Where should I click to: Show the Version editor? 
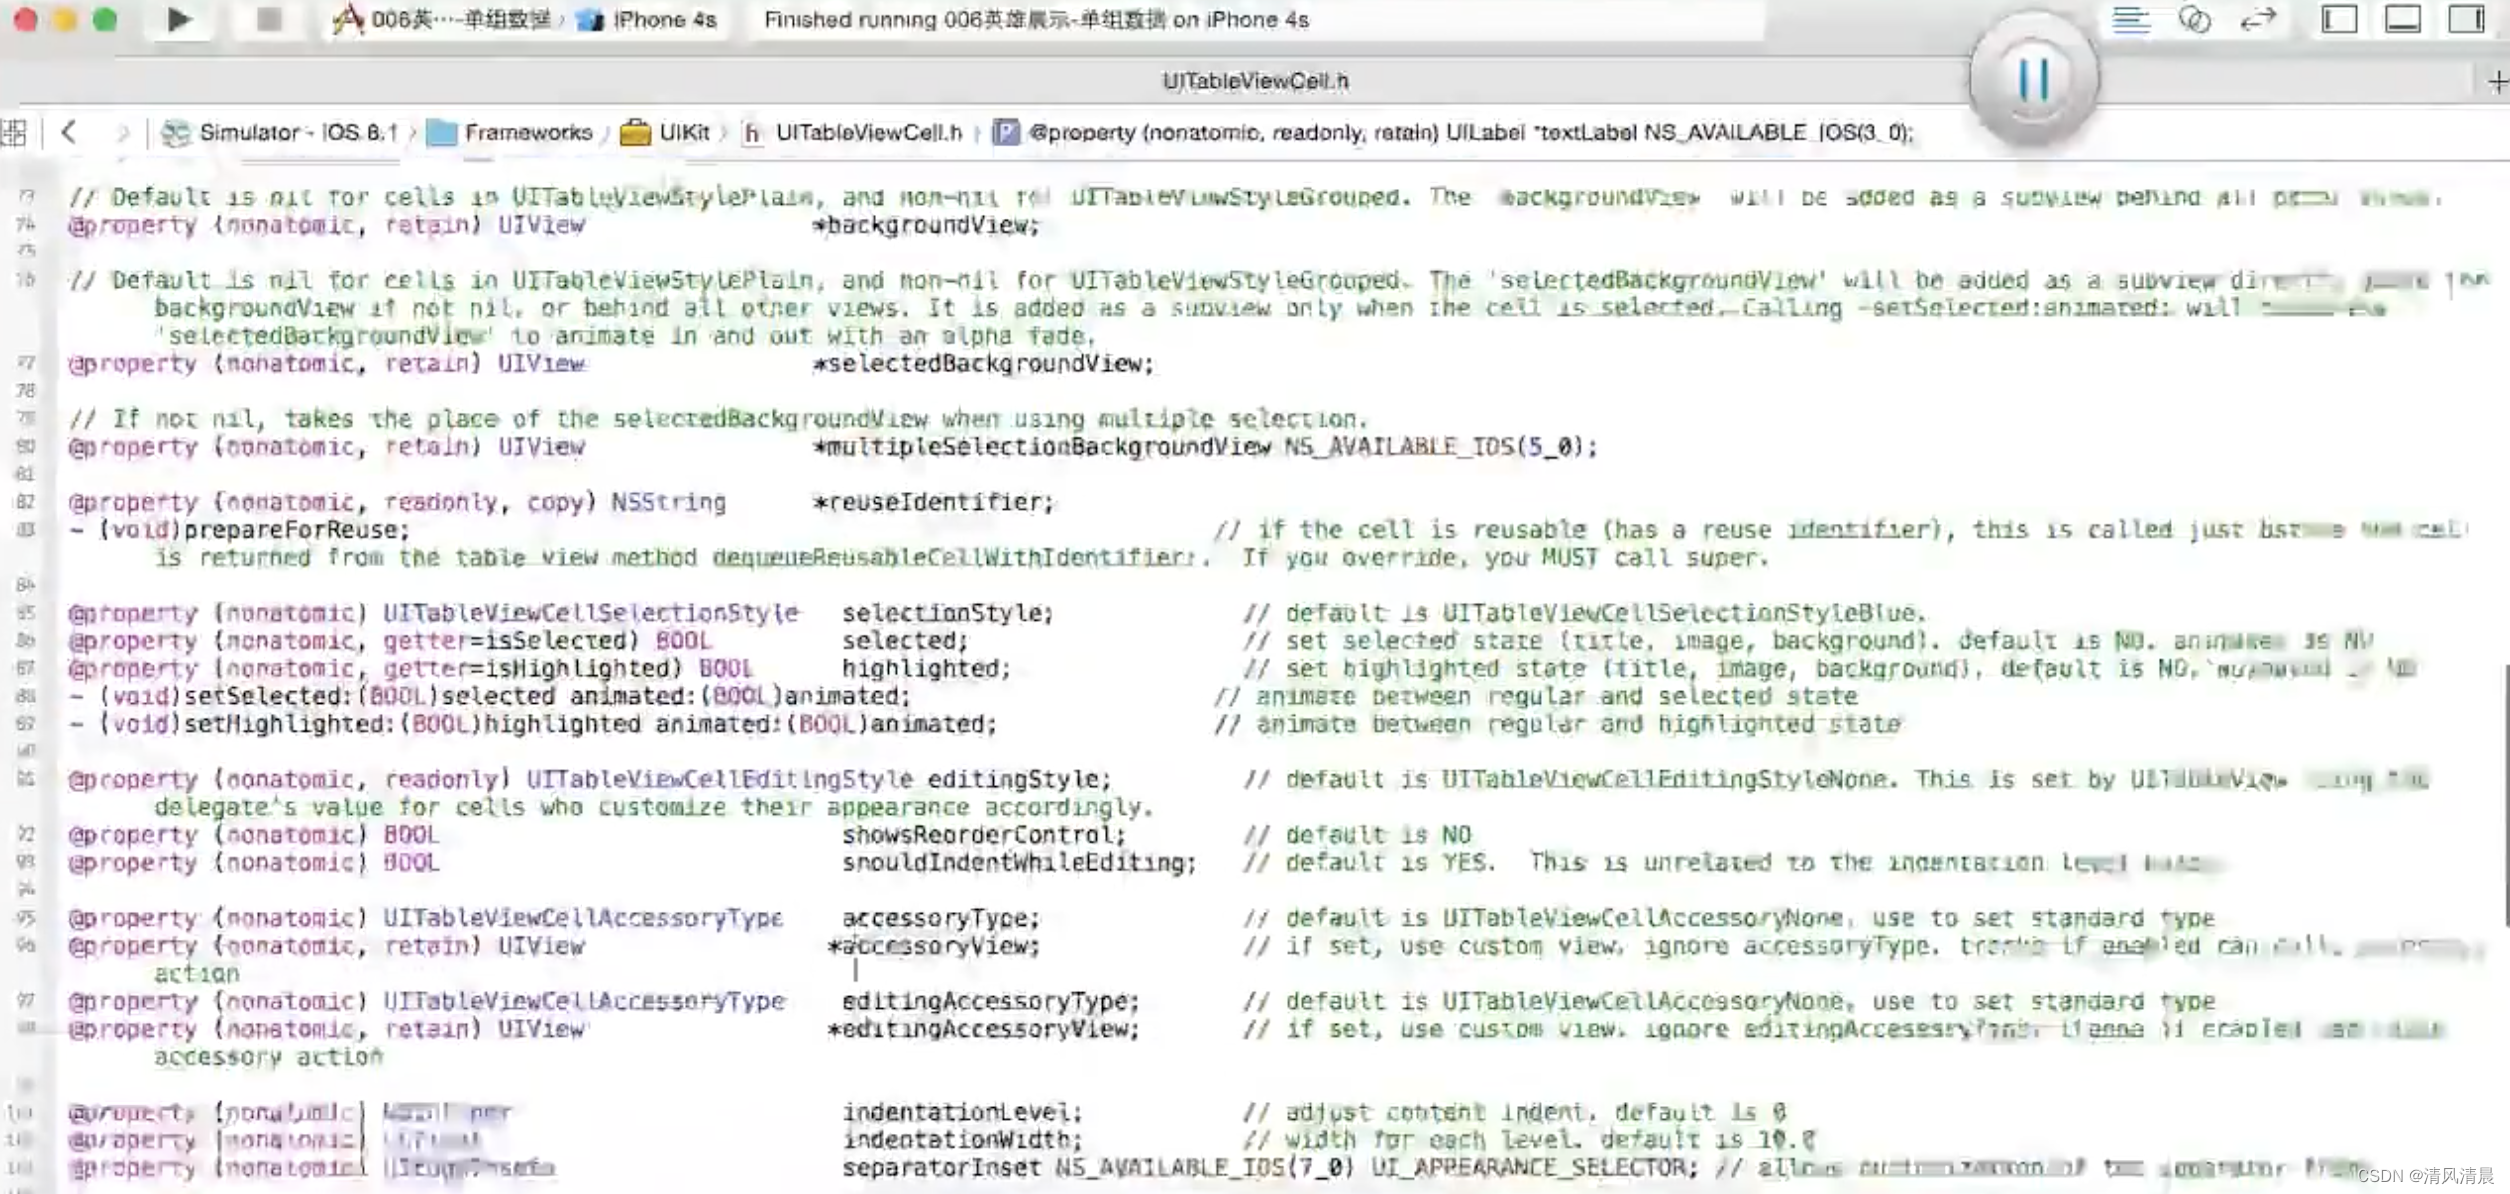(x=2258, y=19)
